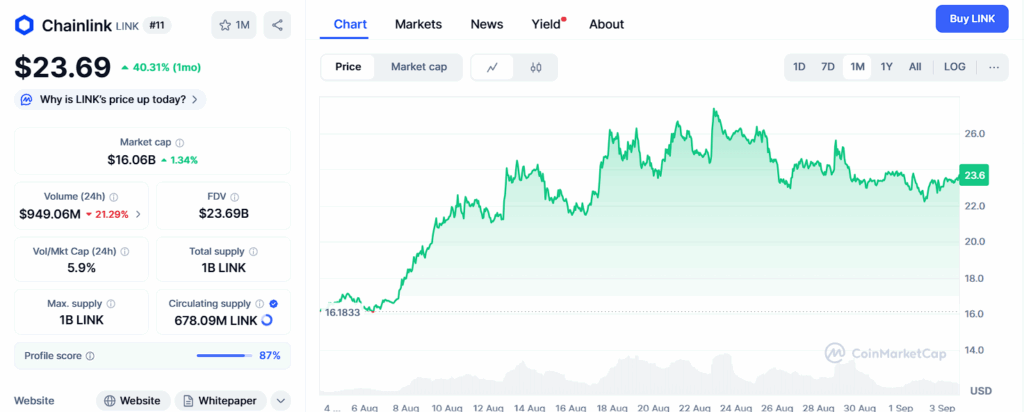Set chart range to 1M
Image resolution: width=1024 pixels, height=412 pixels.
pos(857,67)
